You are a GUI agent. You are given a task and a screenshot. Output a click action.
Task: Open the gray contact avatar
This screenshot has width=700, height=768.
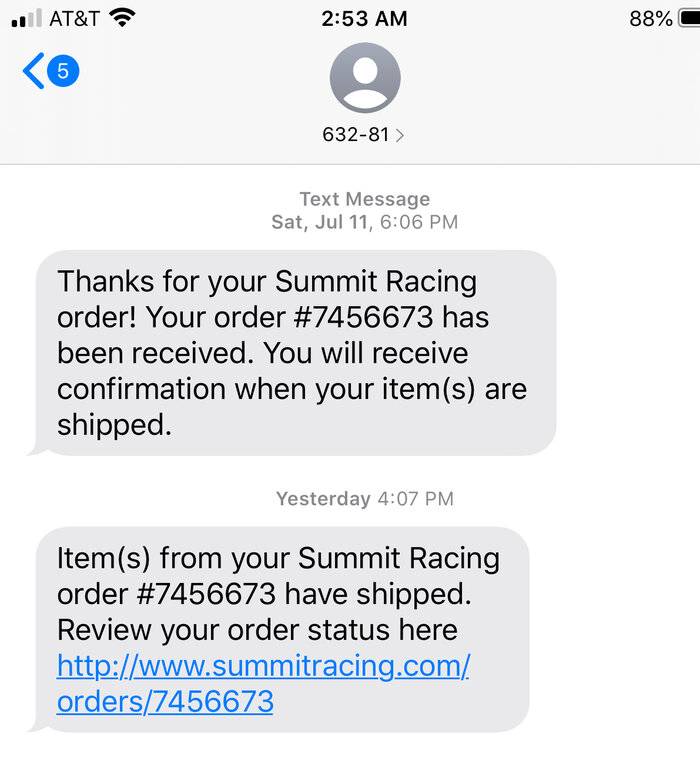364,78
